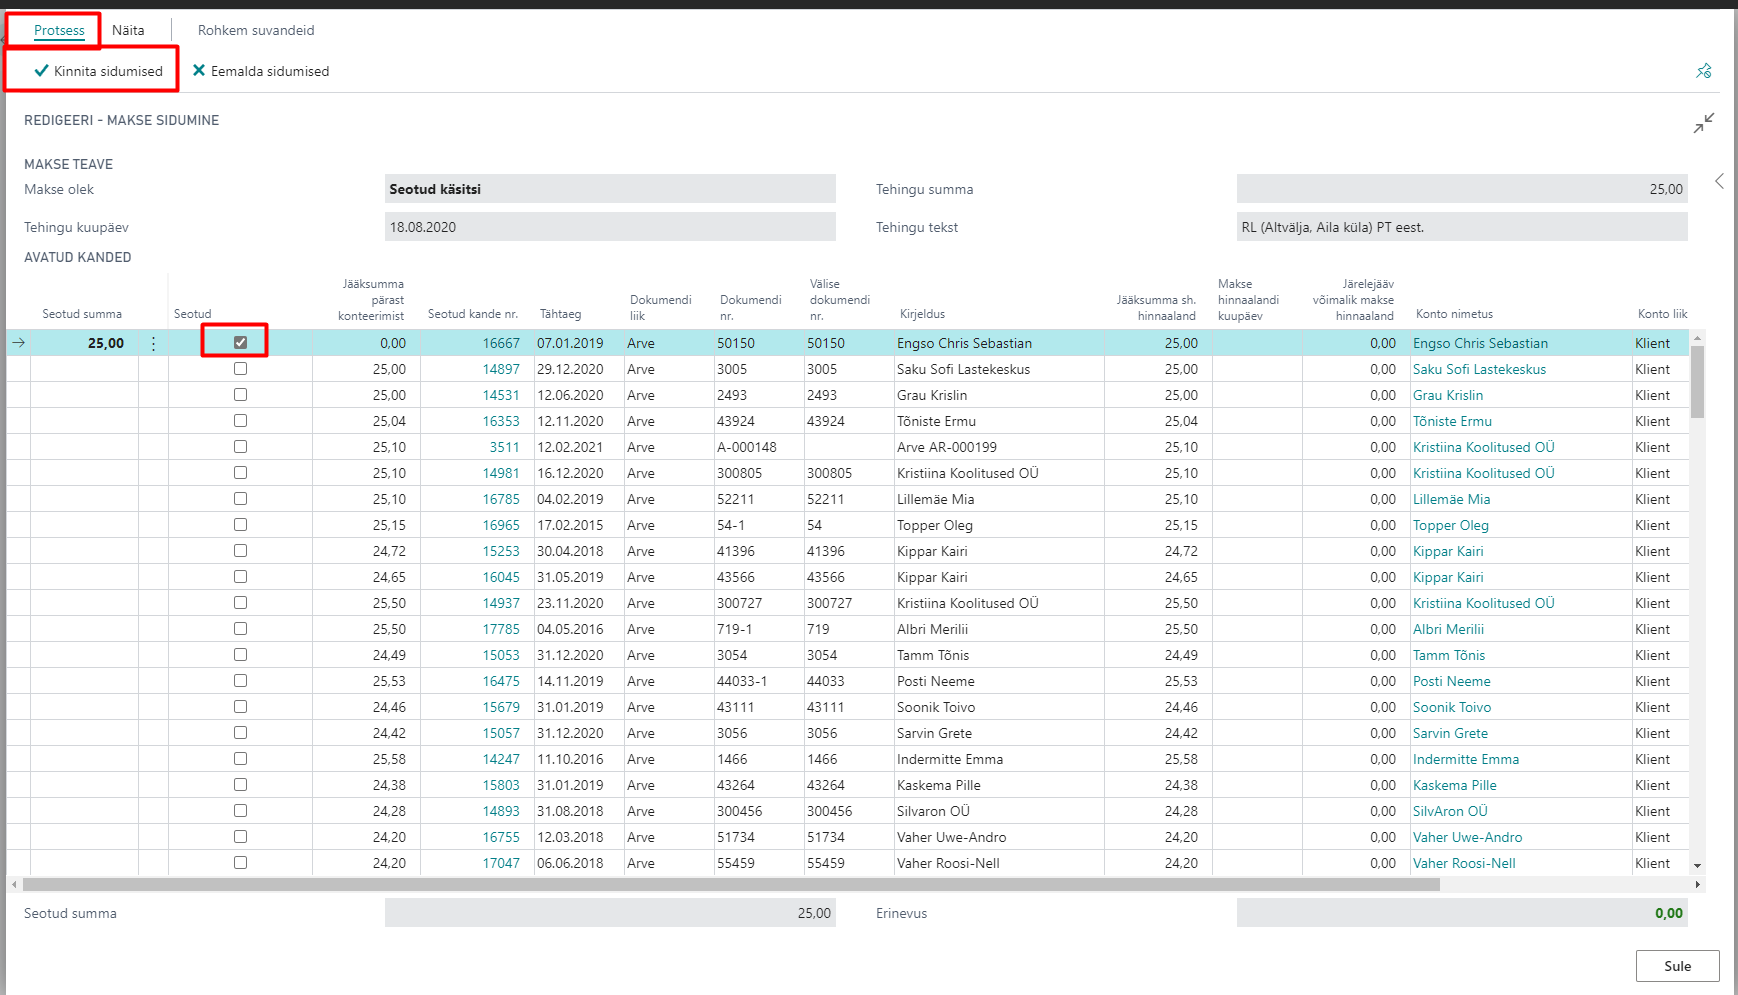Click the pin icon at top right
Screen dimensions: 1738x995
click(1704, 71)
